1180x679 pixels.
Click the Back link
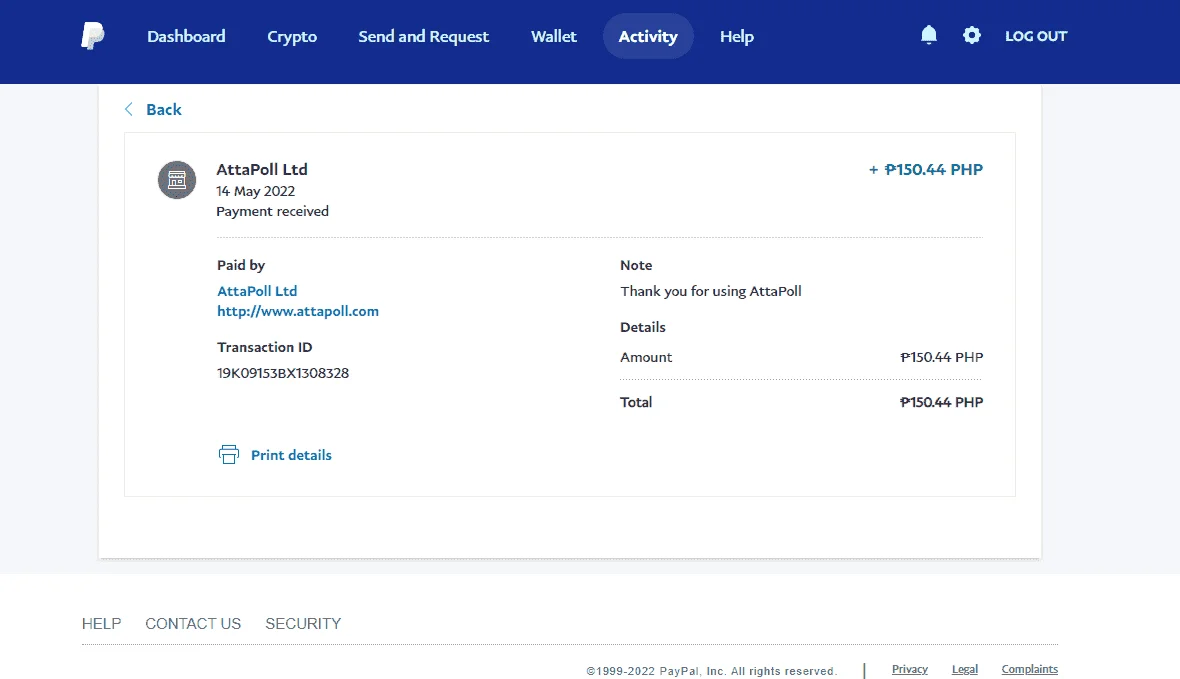pos(163,109)
